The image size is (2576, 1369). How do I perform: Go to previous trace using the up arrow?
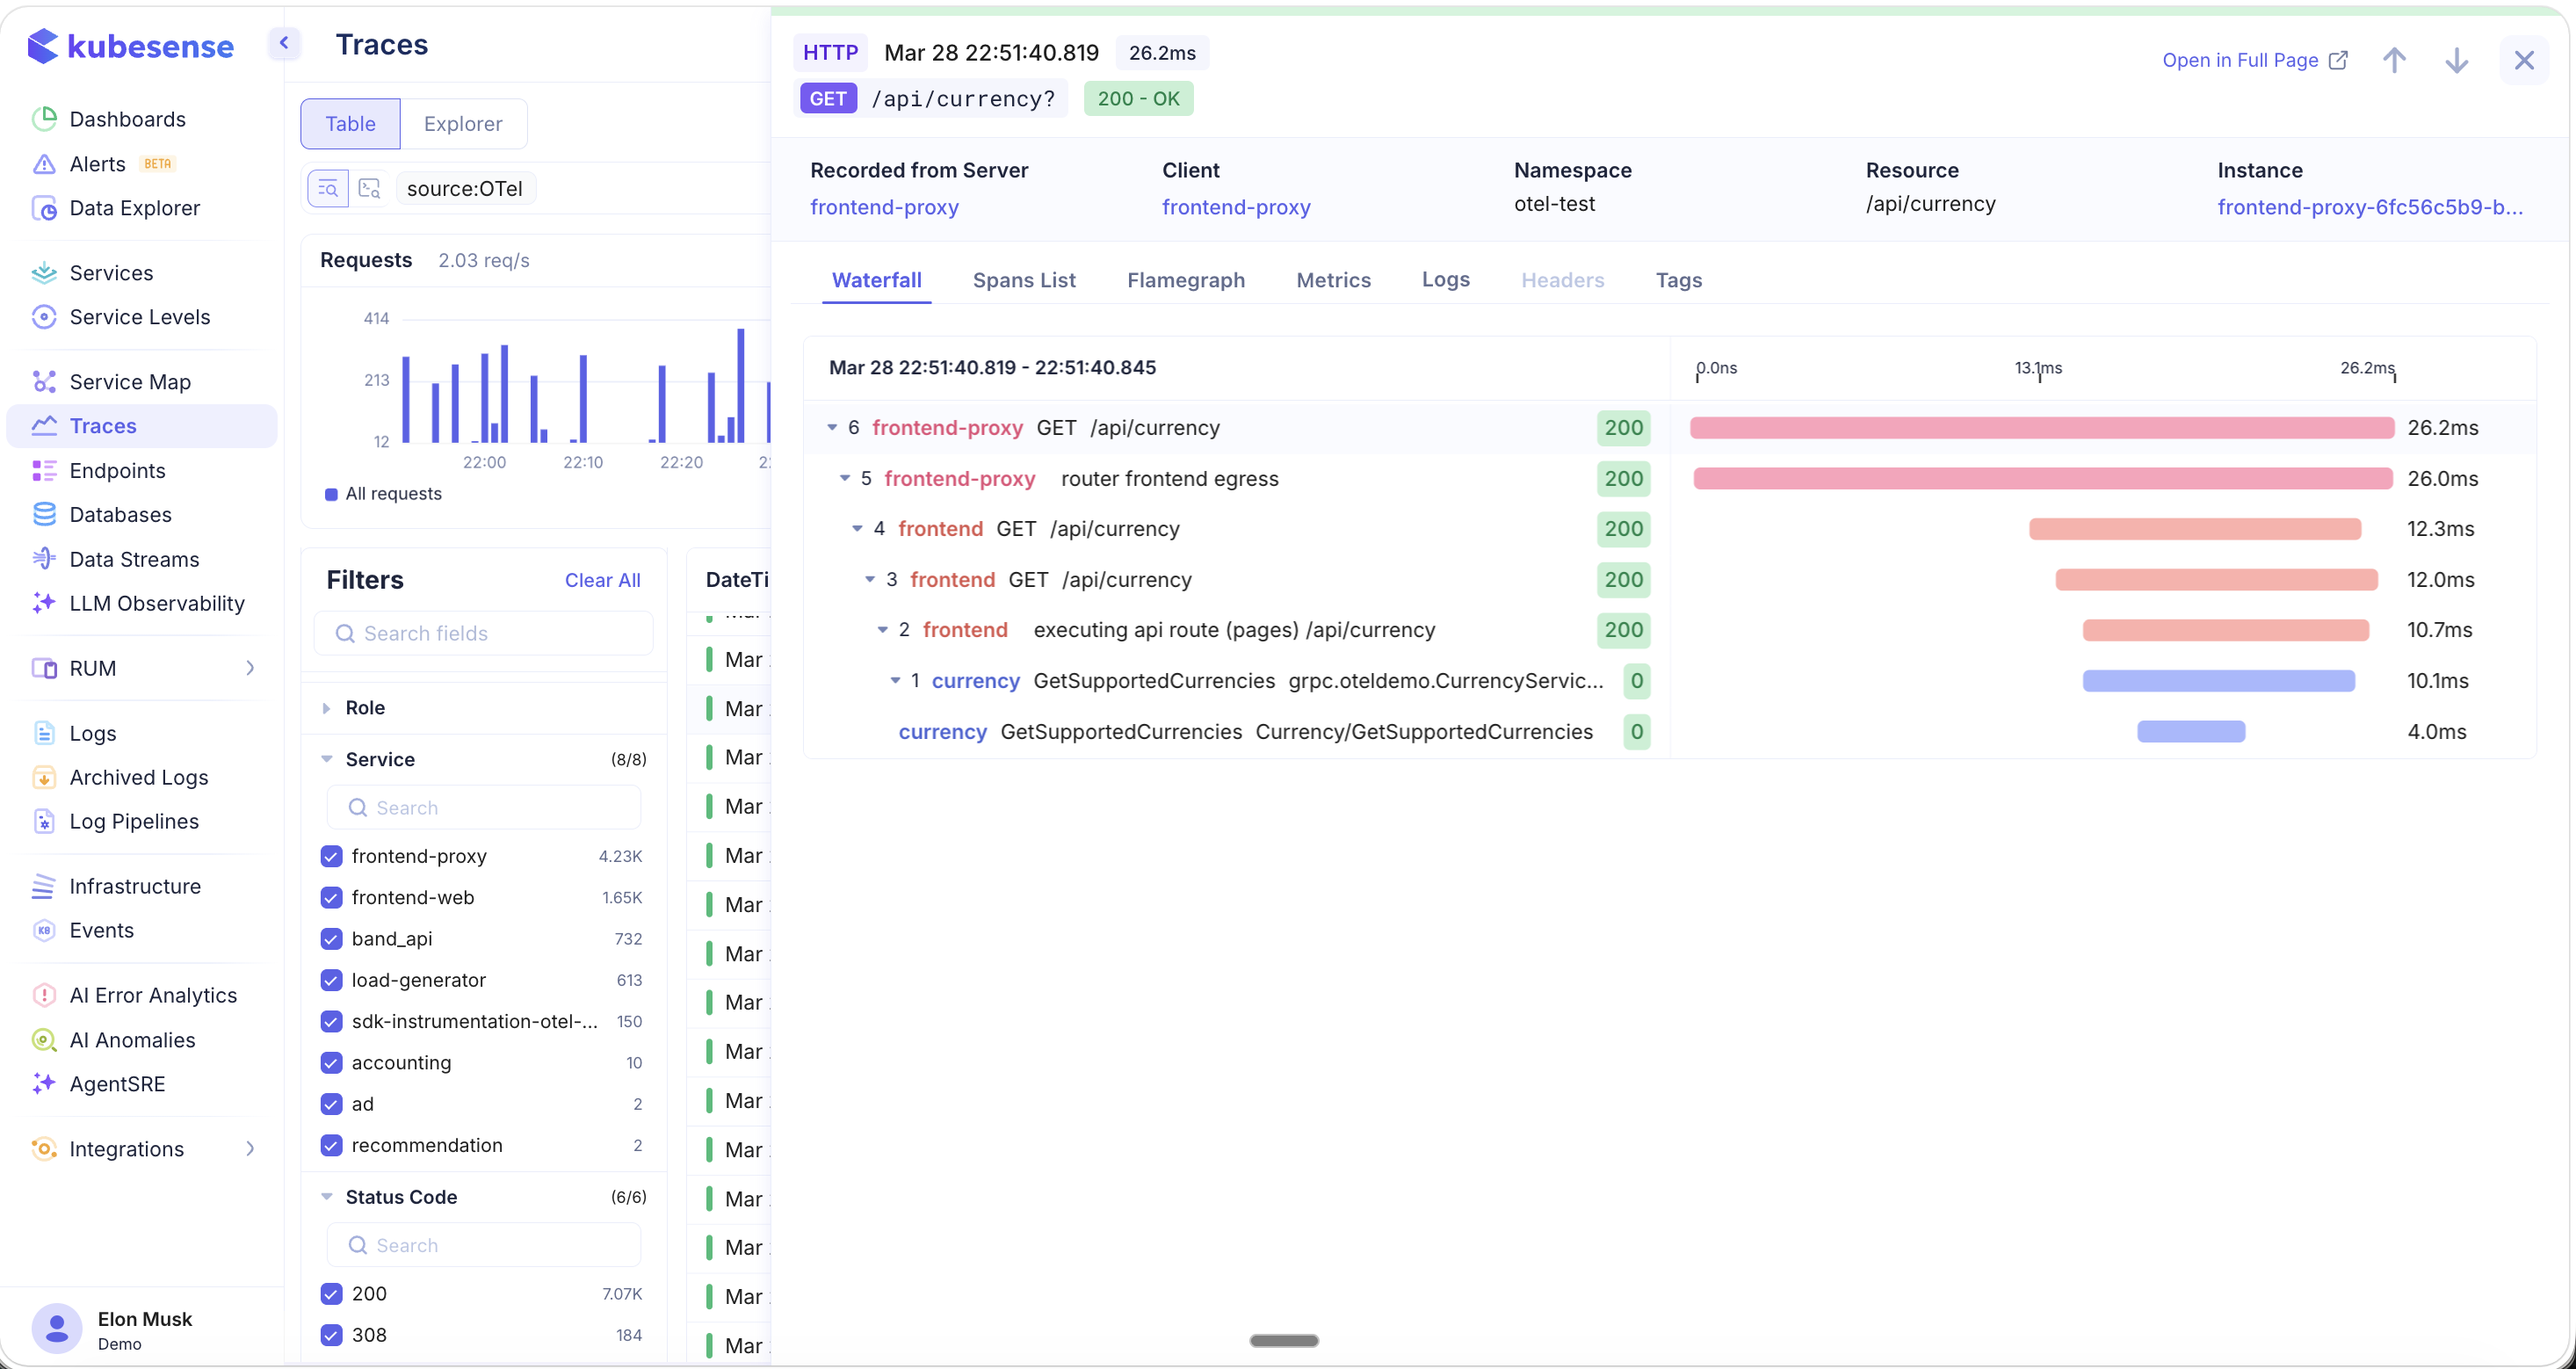pyautogui.click(x=2393, y=60)
